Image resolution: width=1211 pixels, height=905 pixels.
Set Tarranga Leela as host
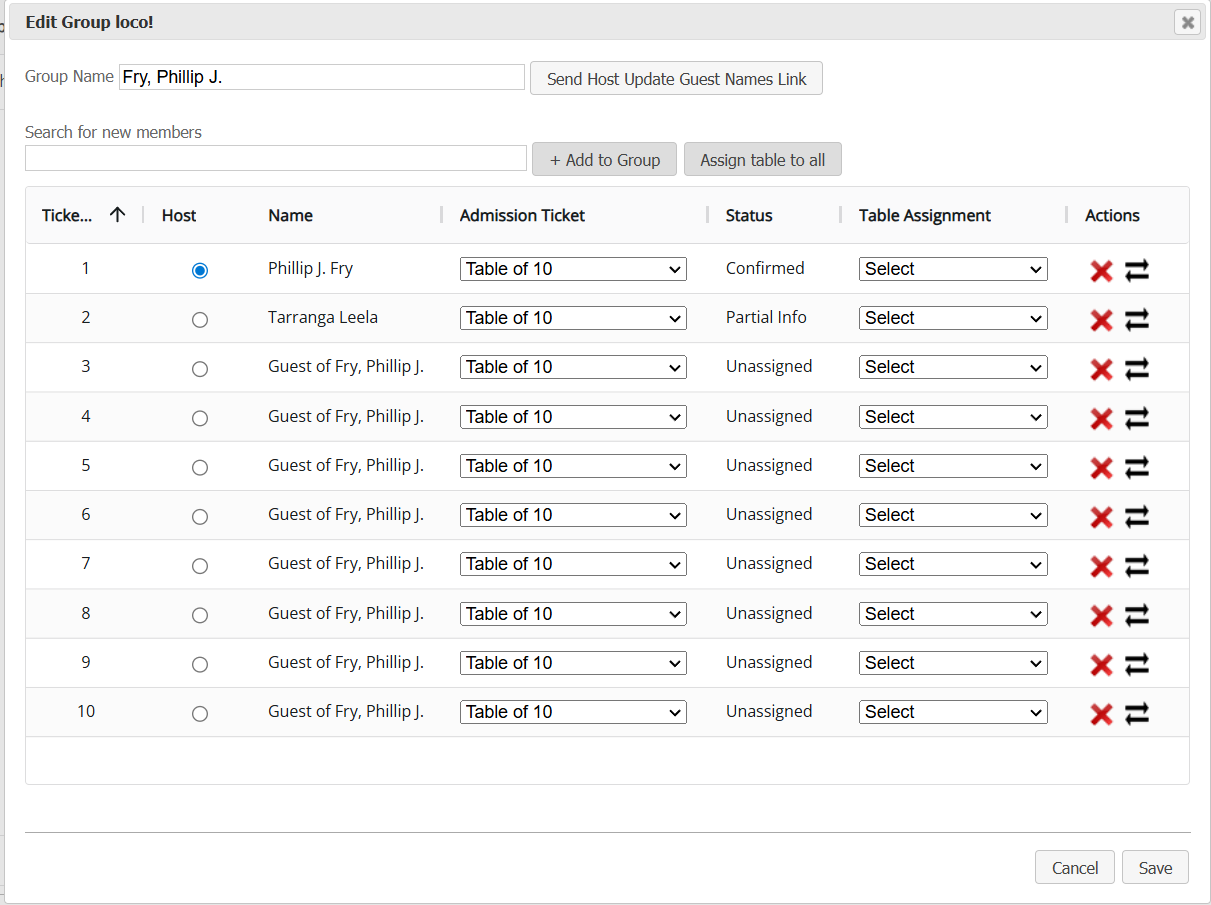pos(200,320)
